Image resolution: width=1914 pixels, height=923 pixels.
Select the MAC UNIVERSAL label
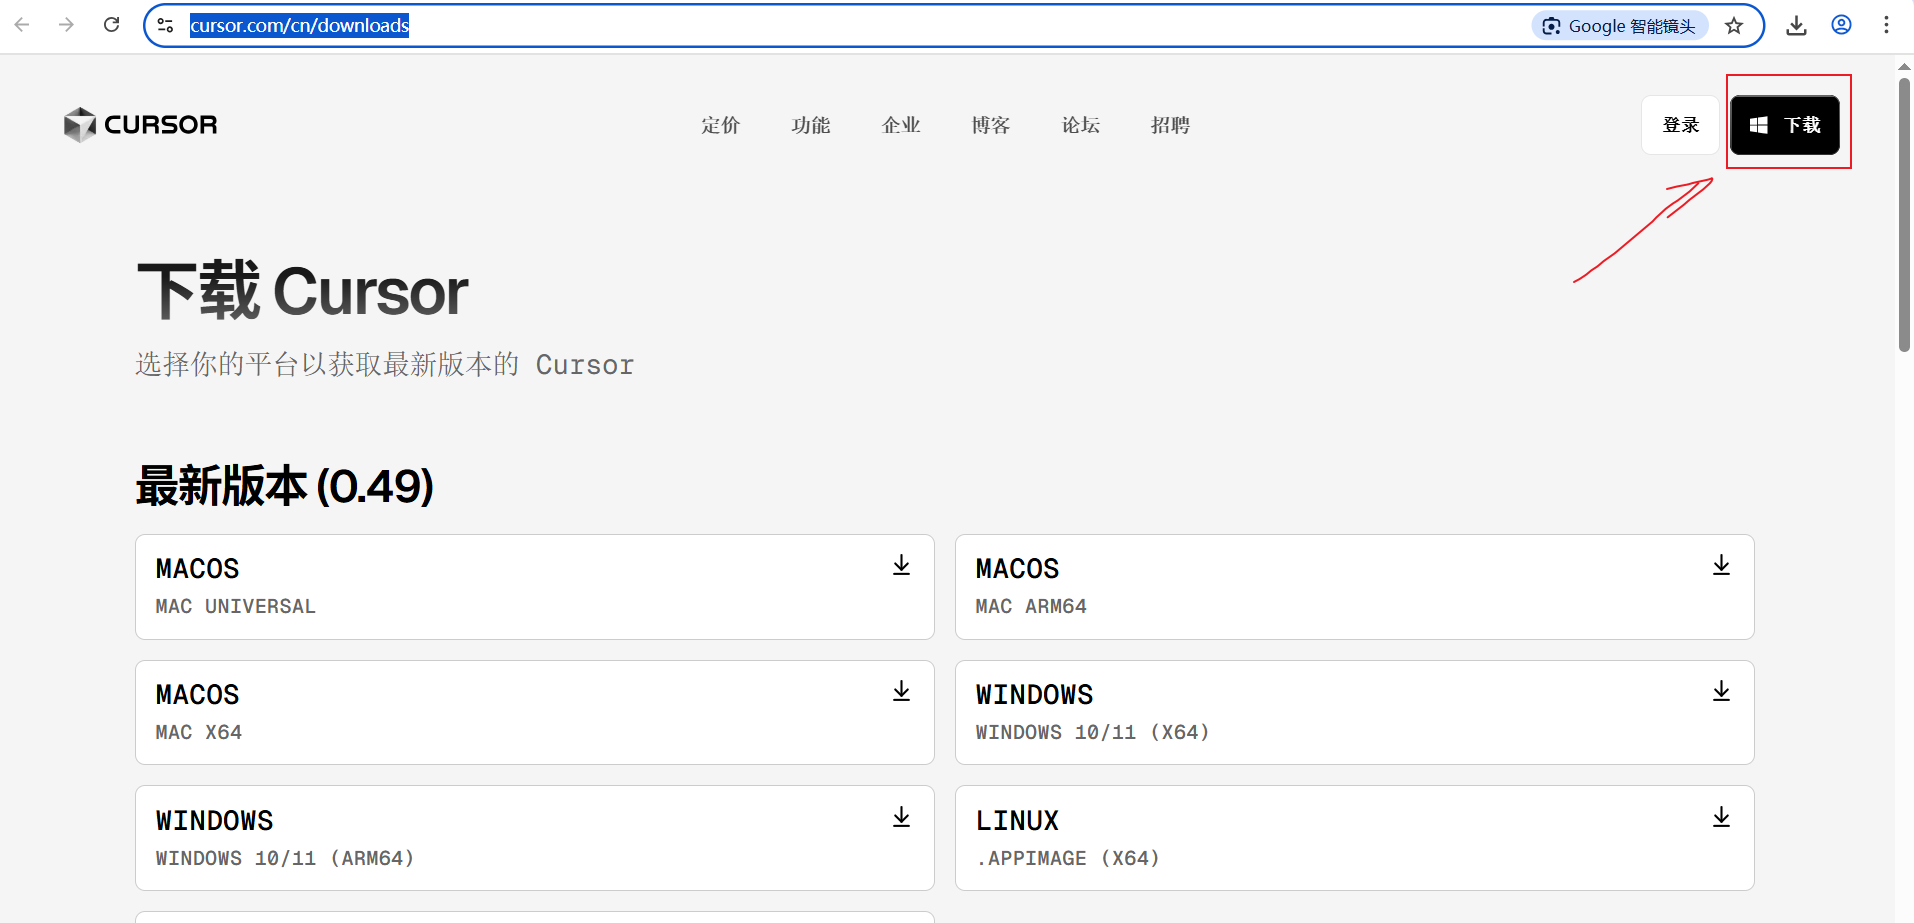[236, 607]
